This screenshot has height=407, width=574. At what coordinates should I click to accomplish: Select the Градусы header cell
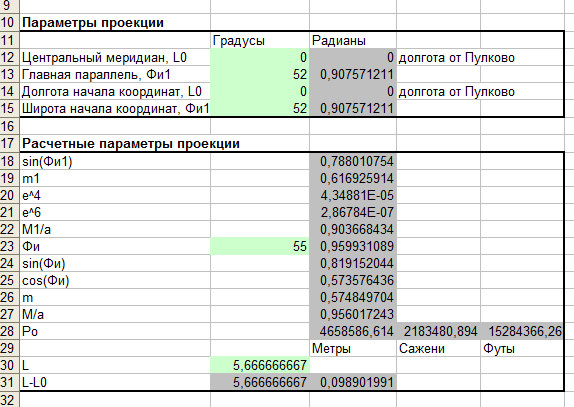click(260, 40)
